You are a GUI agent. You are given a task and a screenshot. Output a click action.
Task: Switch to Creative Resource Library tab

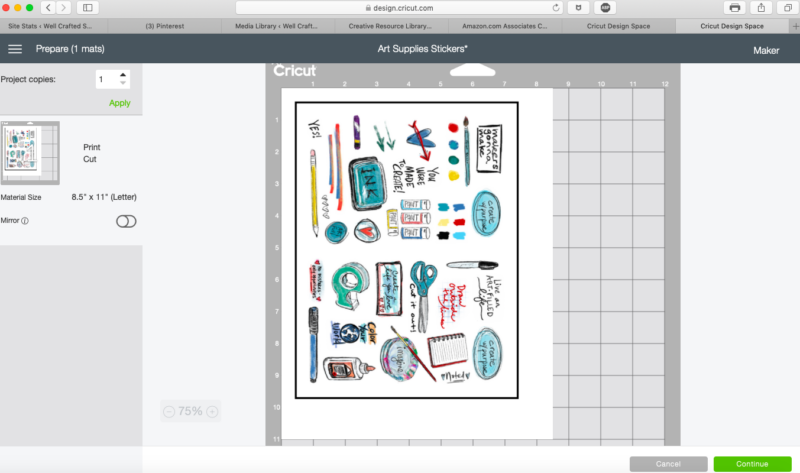point(390,26)
